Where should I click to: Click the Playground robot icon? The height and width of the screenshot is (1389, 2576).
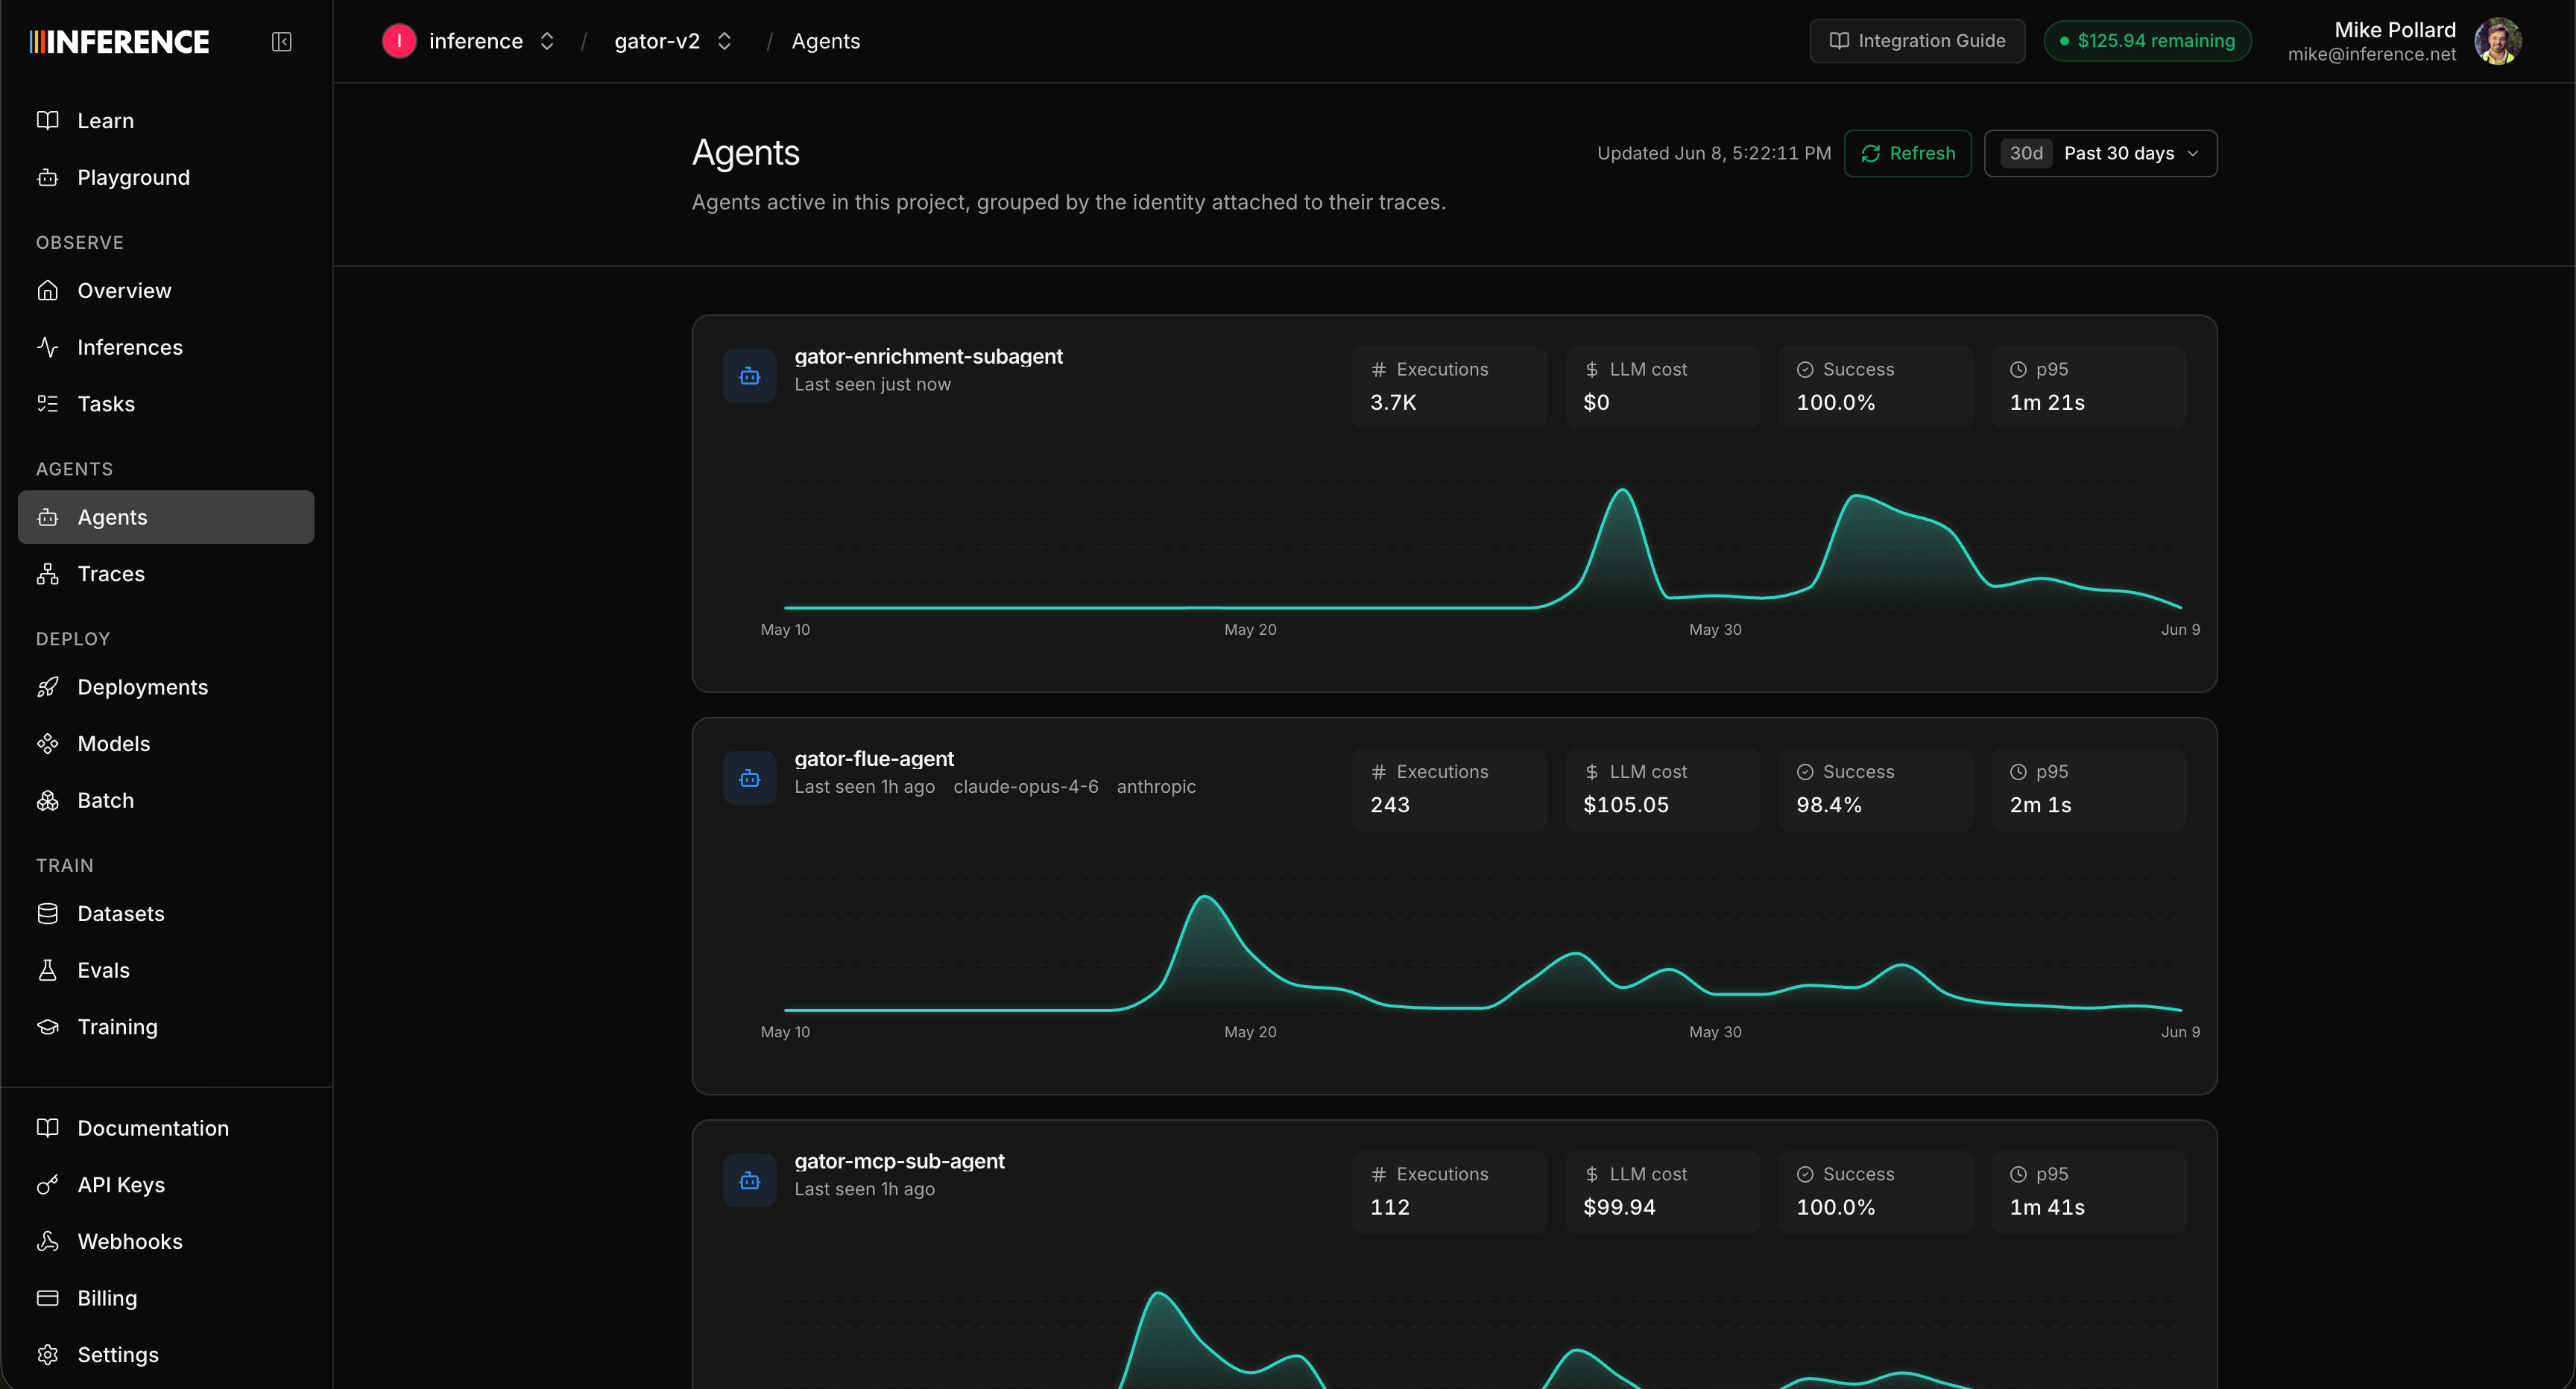[48, 177]
